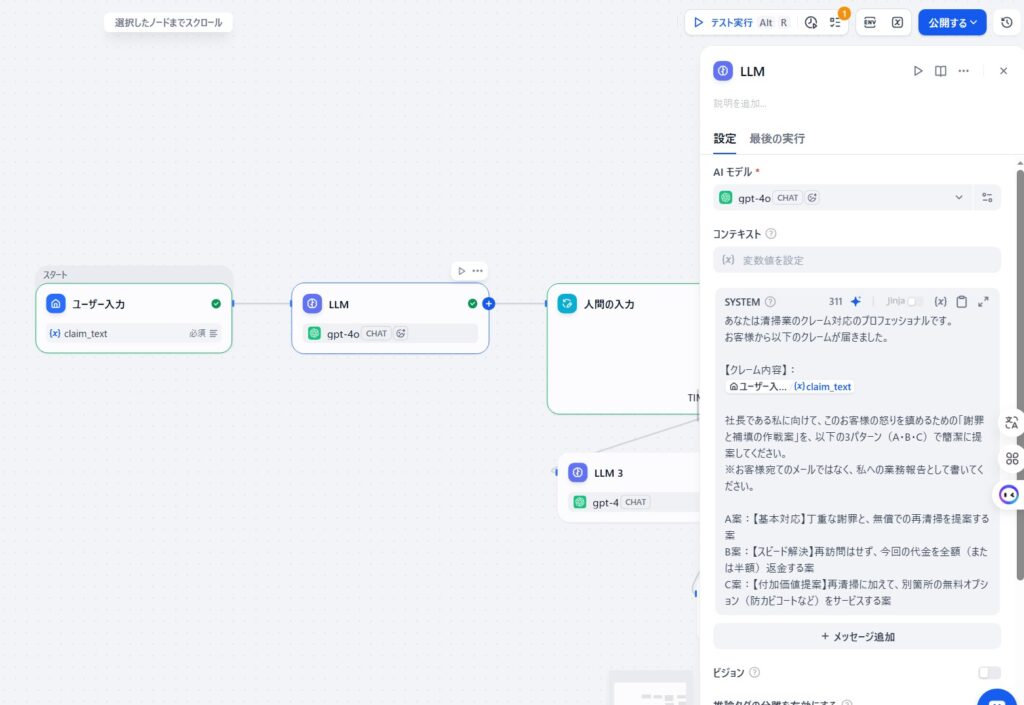The width and height of the screenshot is (1024, 705).
Task: Click メッセージ追加 to add a message
Action: click(856, 636)
